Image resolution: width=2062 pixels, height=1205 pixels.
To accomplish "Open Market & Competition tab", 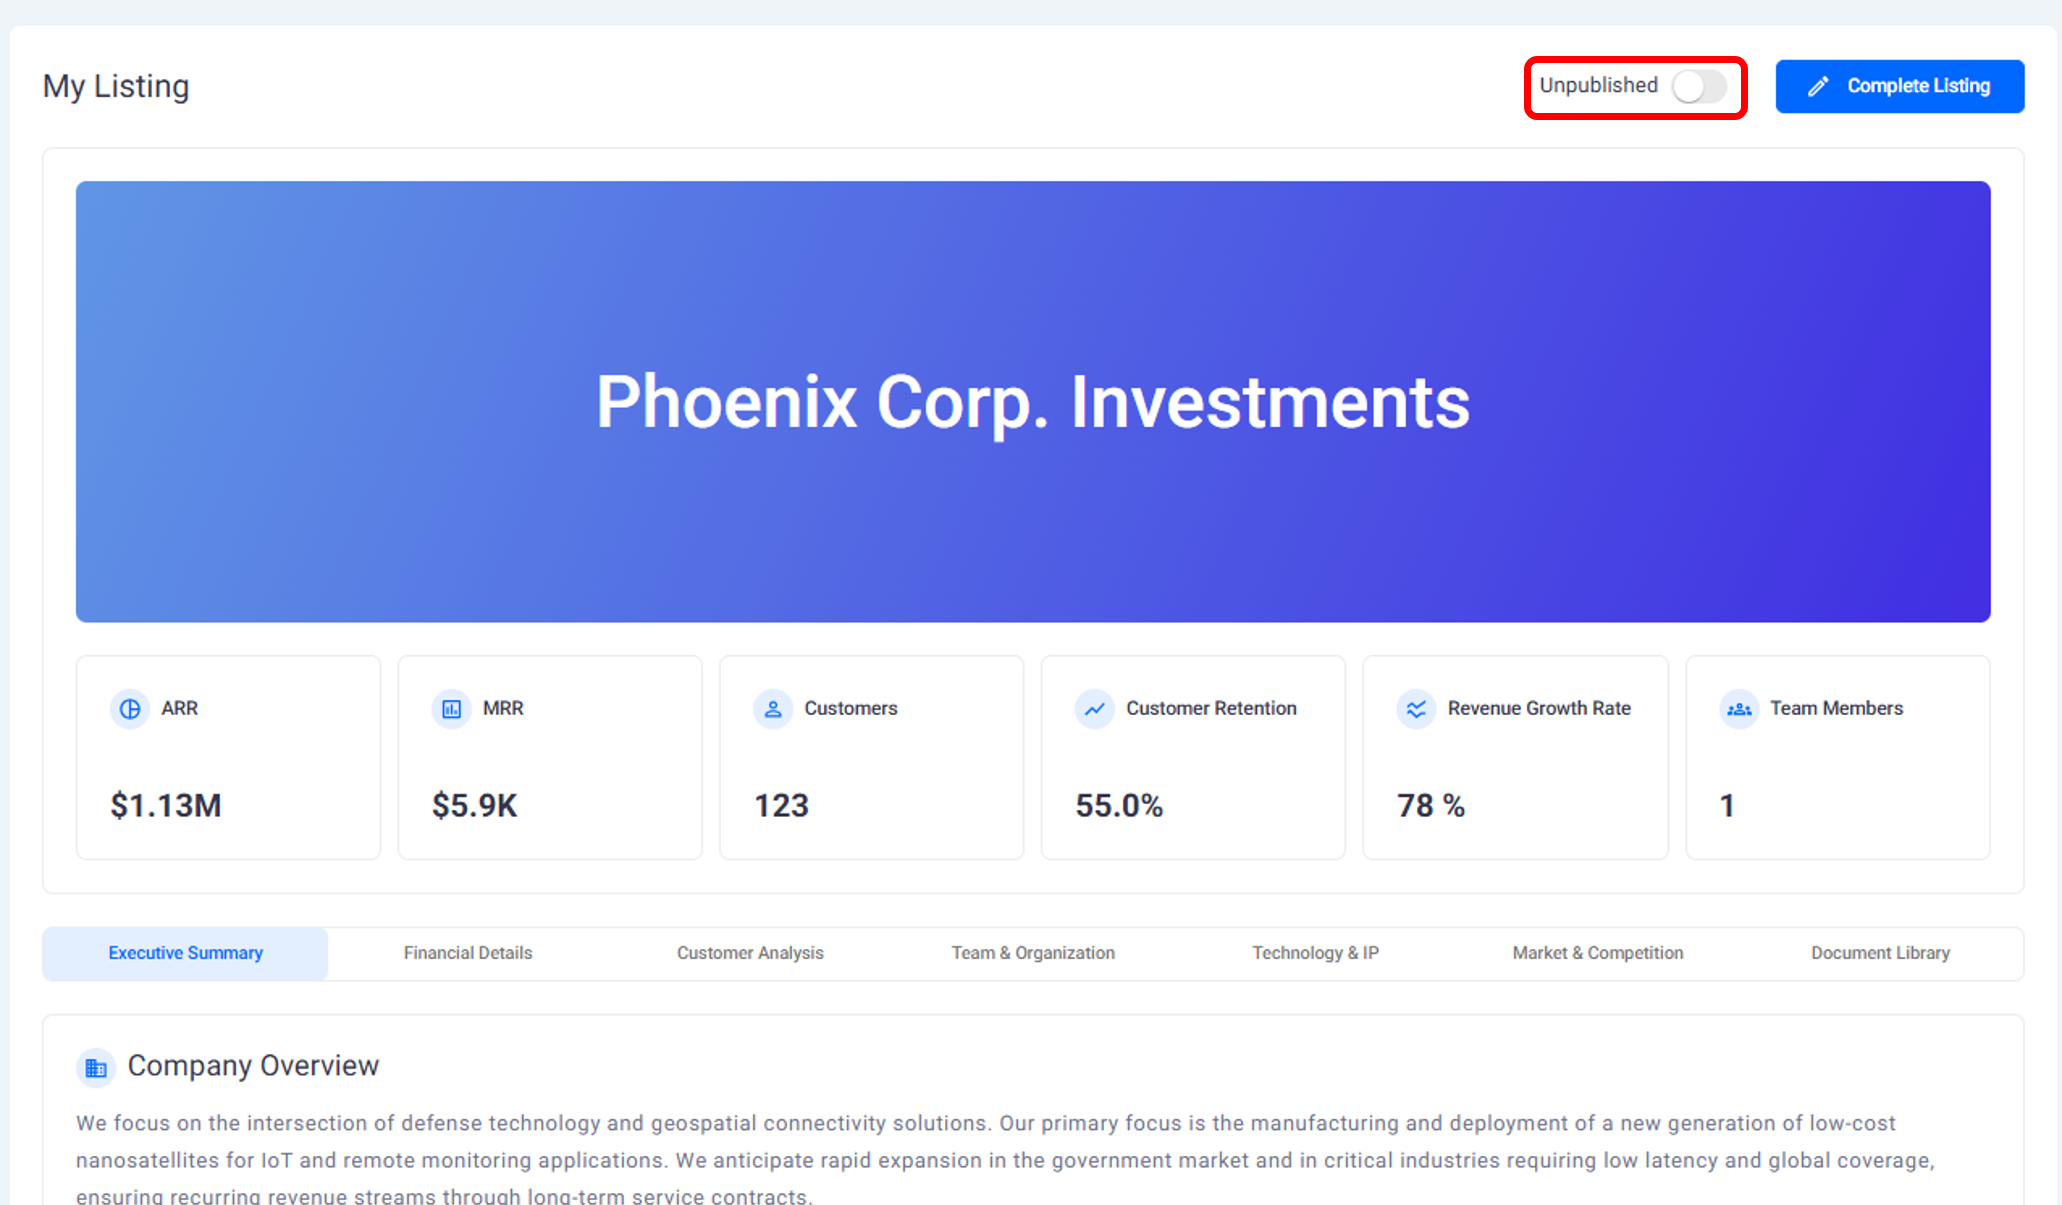I will coord(1597,953).
